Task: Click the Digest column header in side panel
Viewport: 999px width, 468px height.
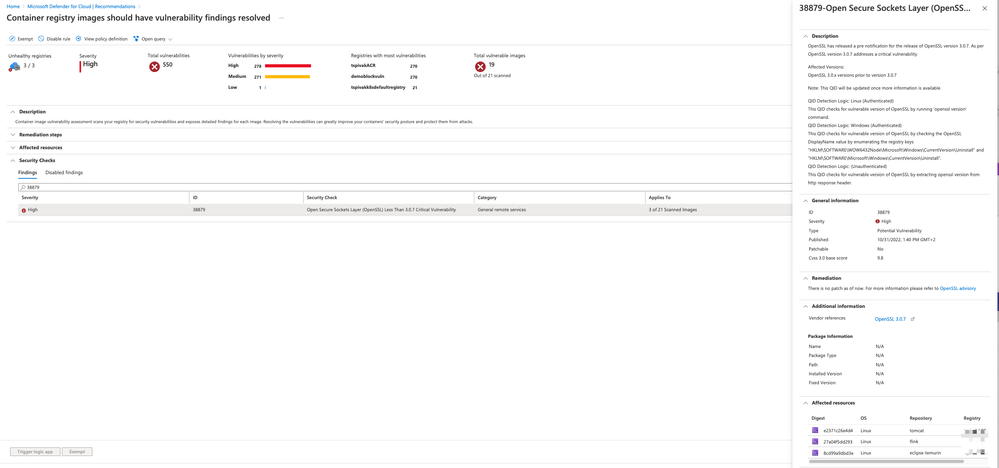Action: tap(818, 418)
